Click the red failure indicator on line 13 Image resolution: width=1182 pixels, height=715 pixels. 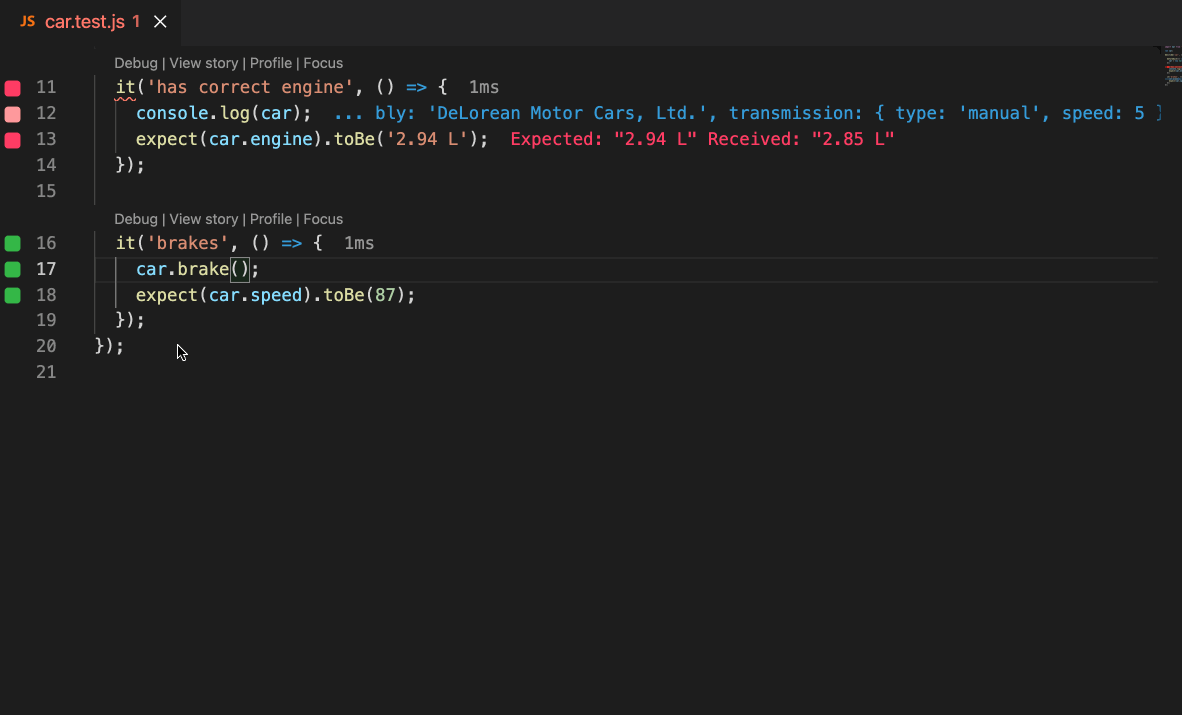[x=13, y=140]
